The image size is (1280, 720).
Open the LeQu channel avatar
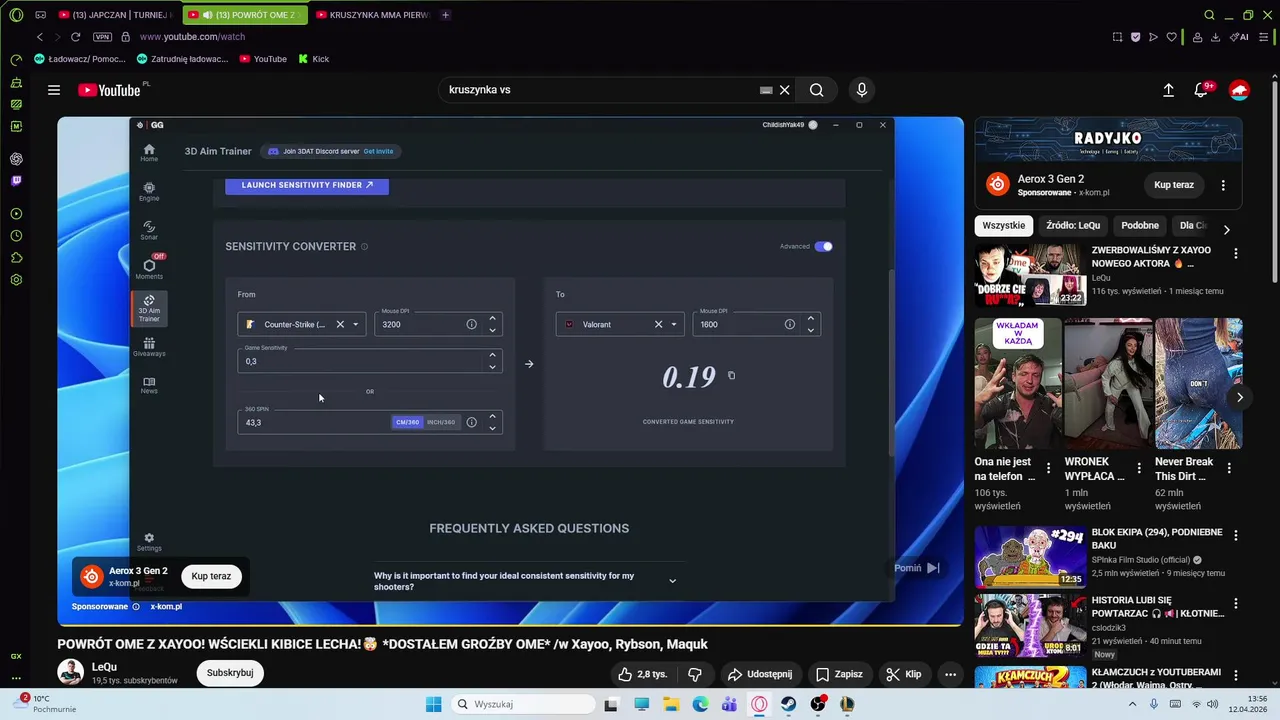[70, 672]
